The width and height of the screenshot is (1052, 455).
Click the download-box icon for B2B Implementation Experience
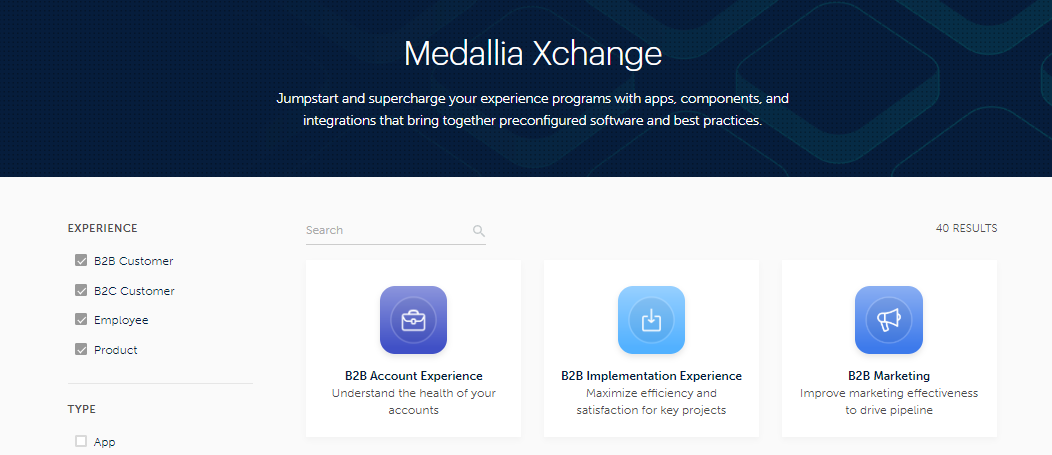coord(651,320)
